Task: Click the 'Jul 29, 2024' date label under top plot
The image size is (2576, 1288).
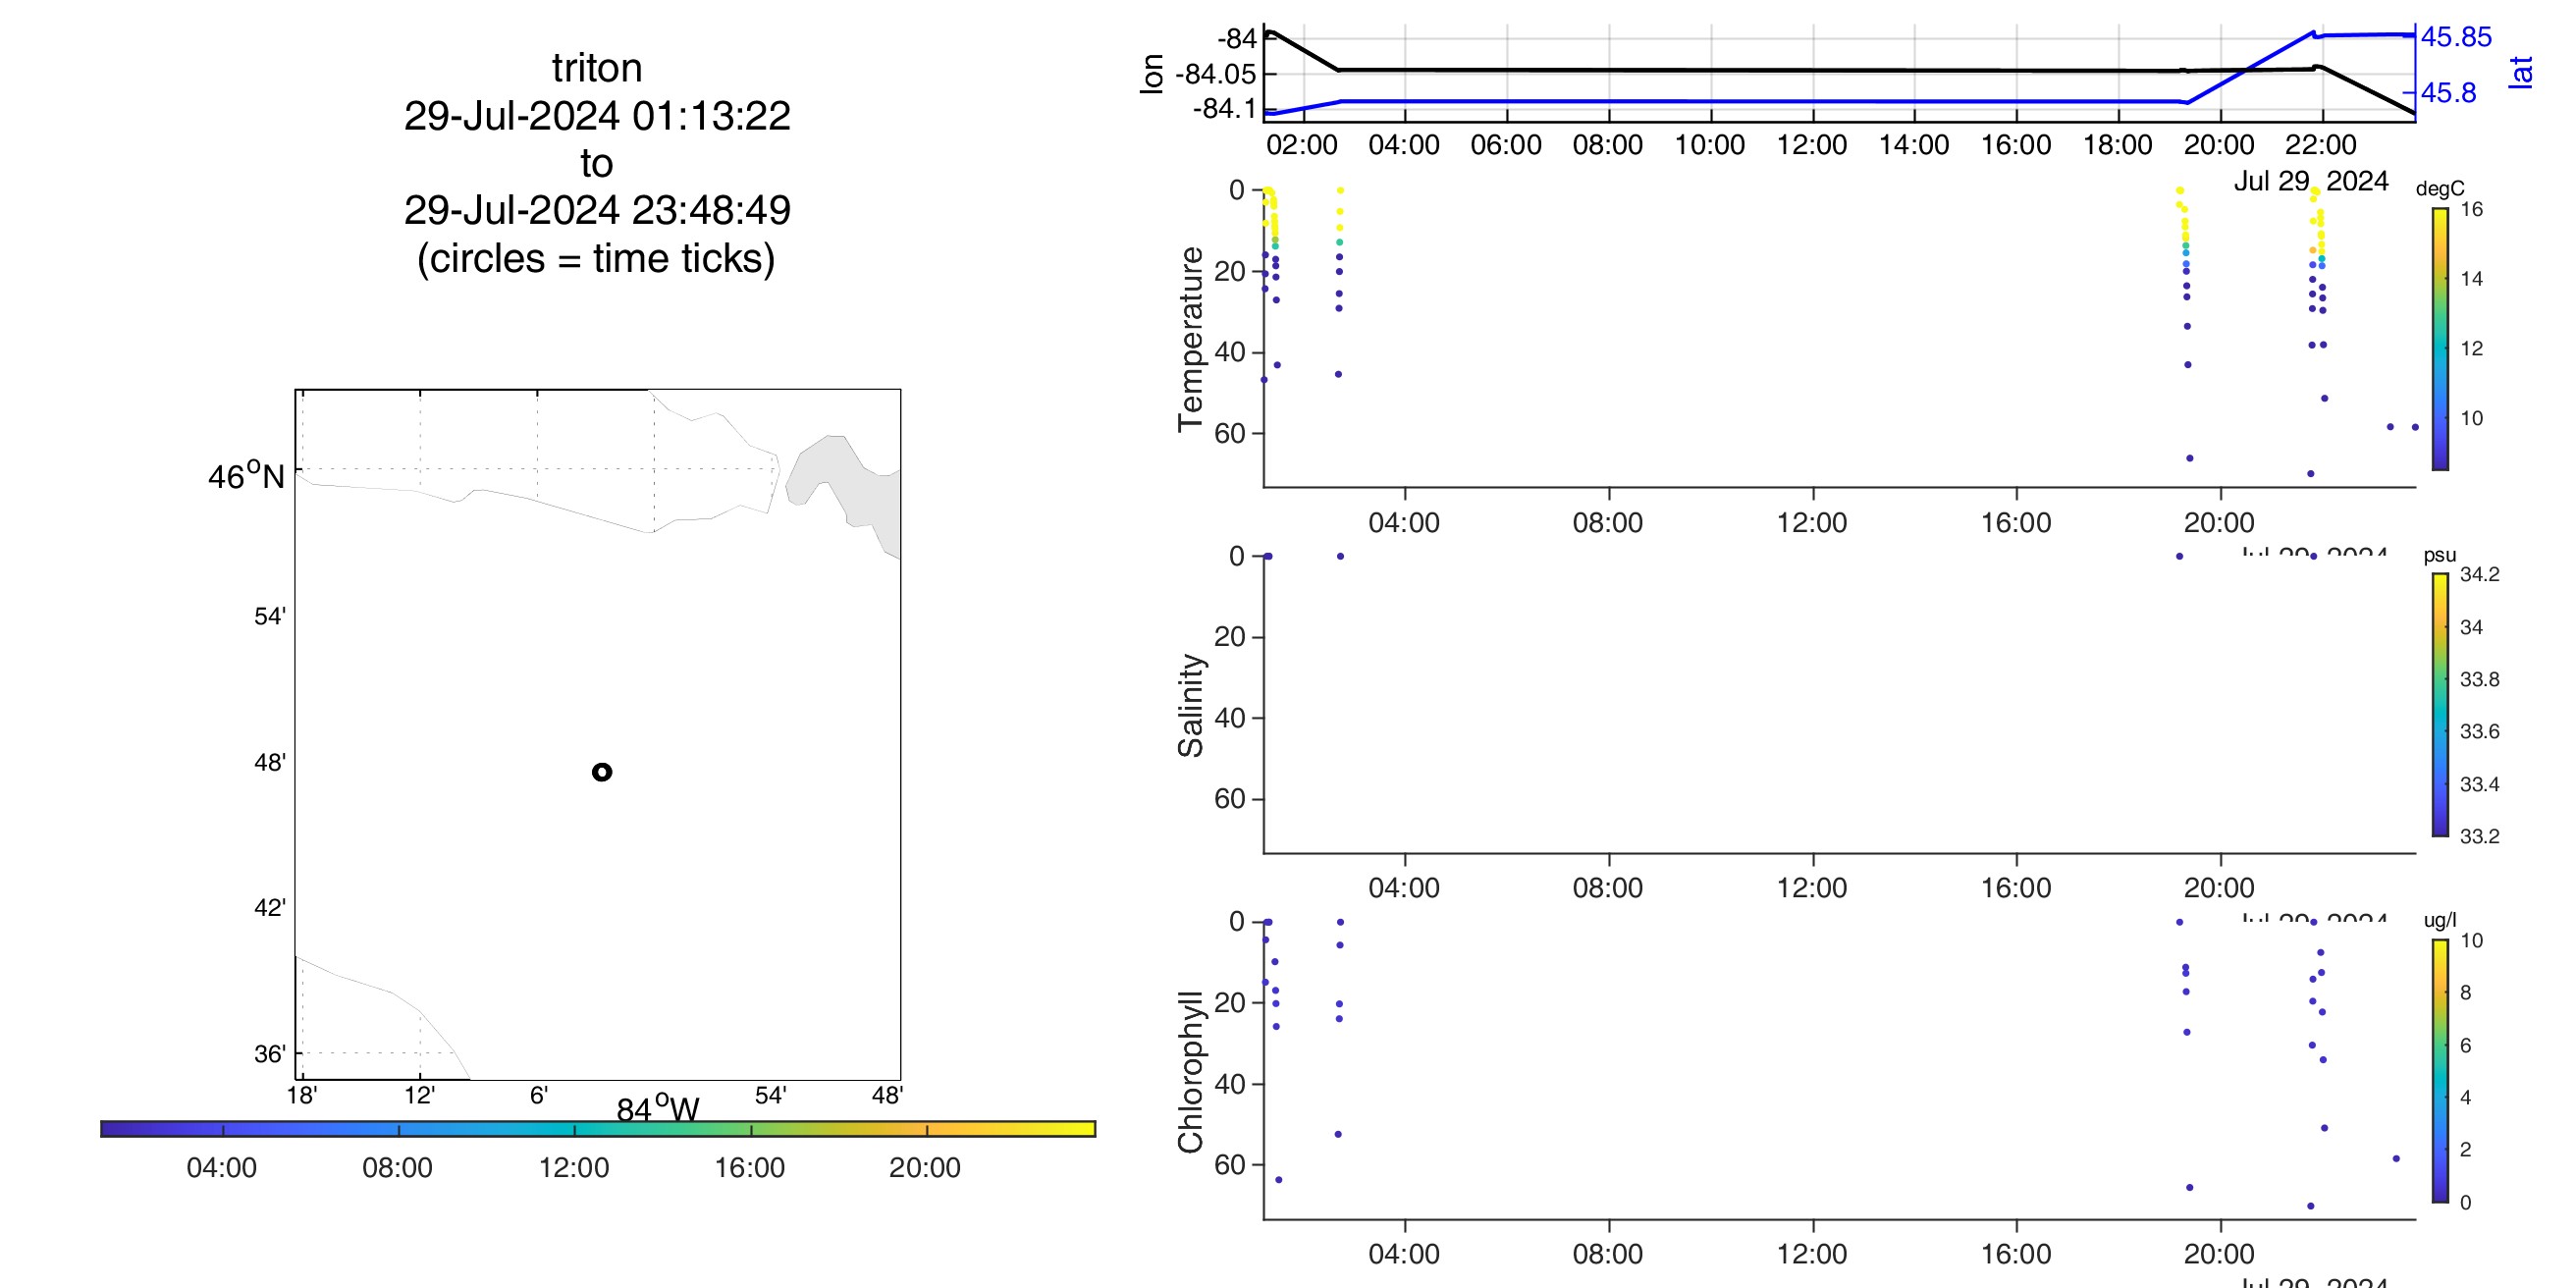Action: point(2311,181)
